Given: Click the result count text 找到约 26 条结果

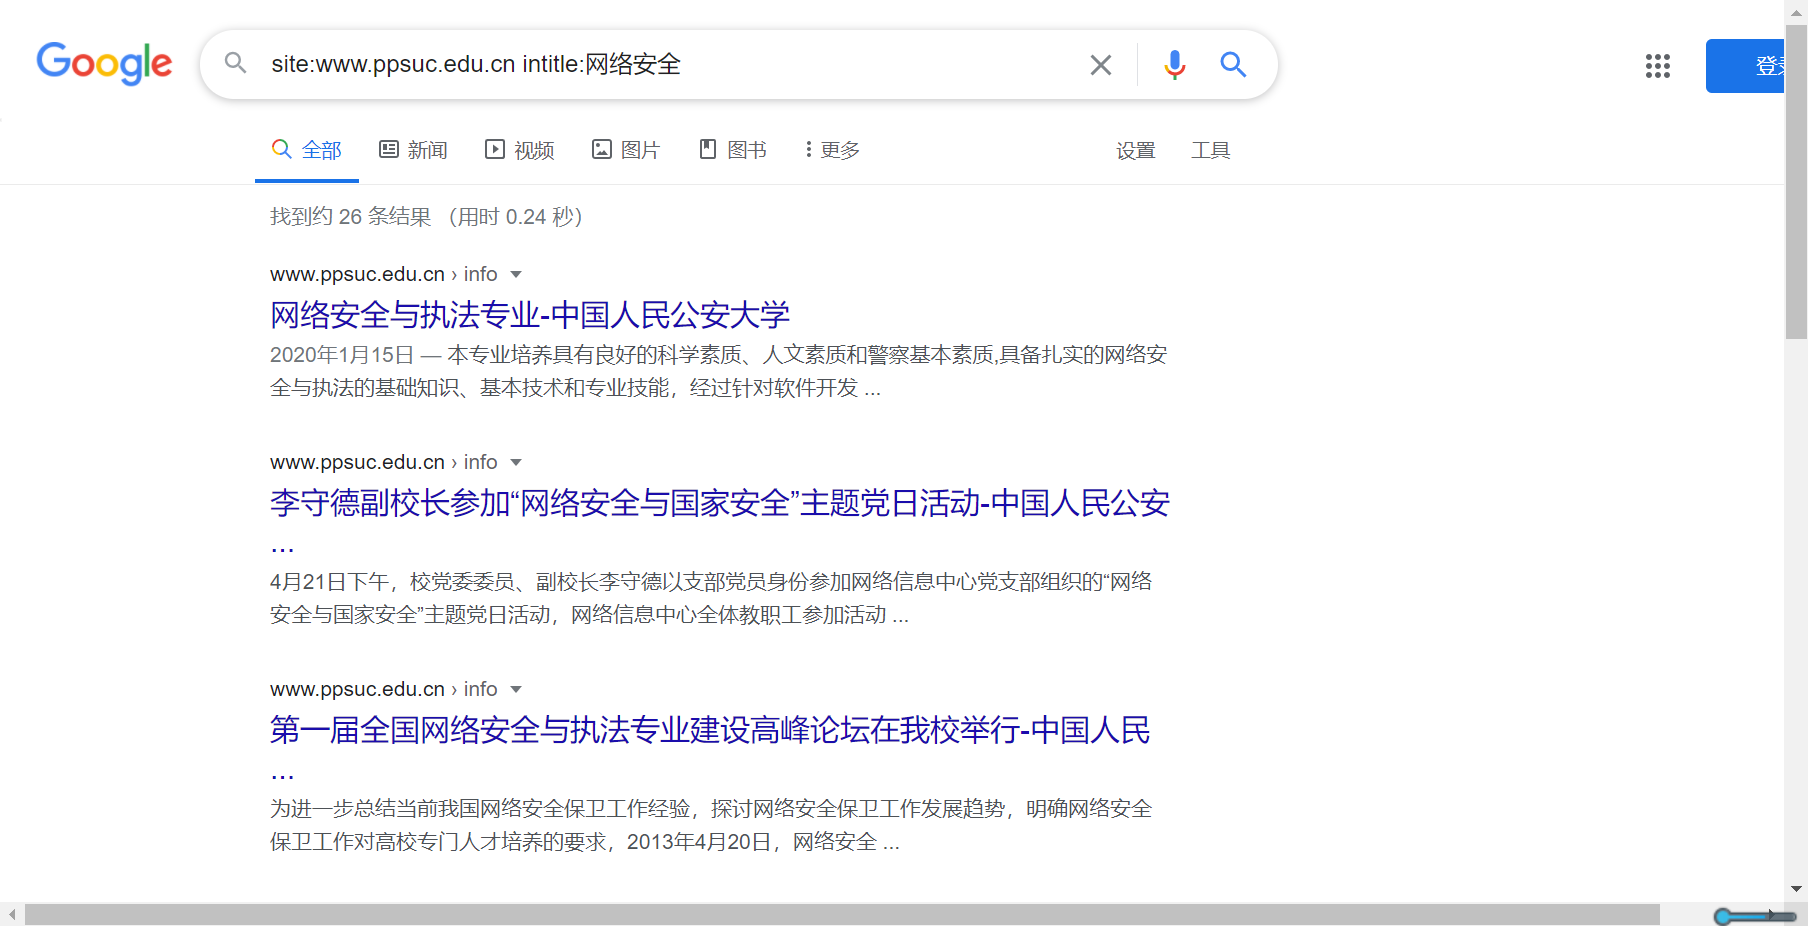Looking at the screenshot, I should pyautogui.click(x=350, y=217).
